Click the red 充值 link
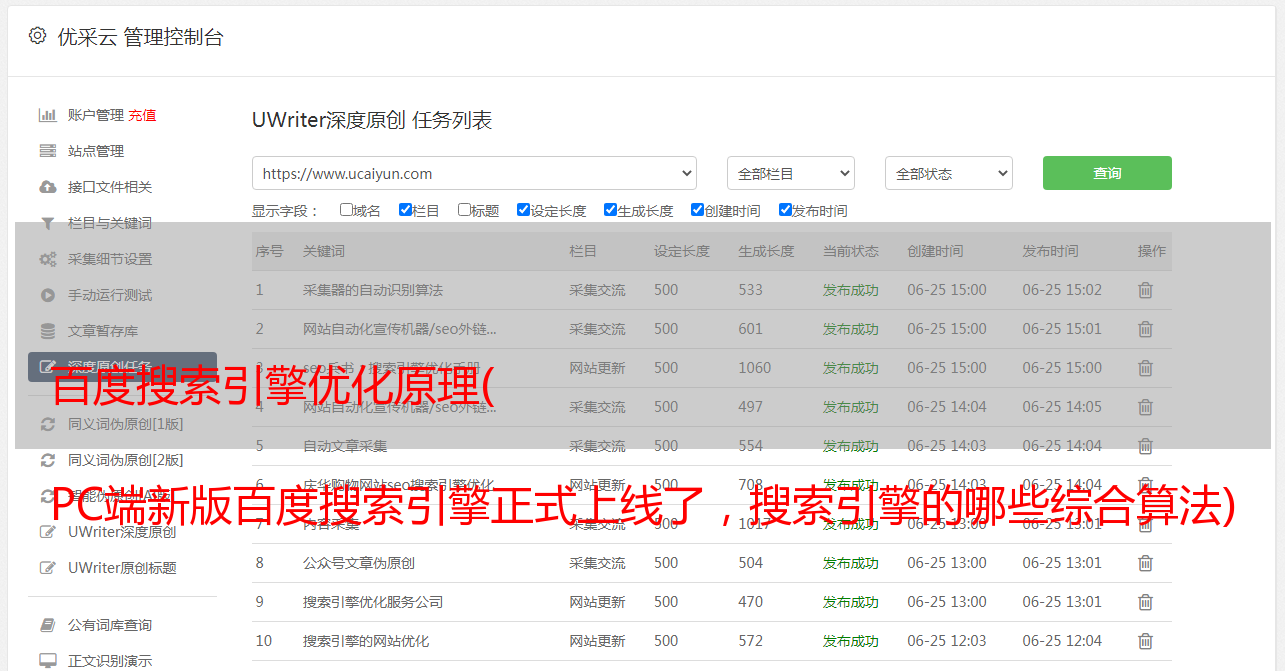1285x671 pixels. pyautogui.click(x=142, y=115)
